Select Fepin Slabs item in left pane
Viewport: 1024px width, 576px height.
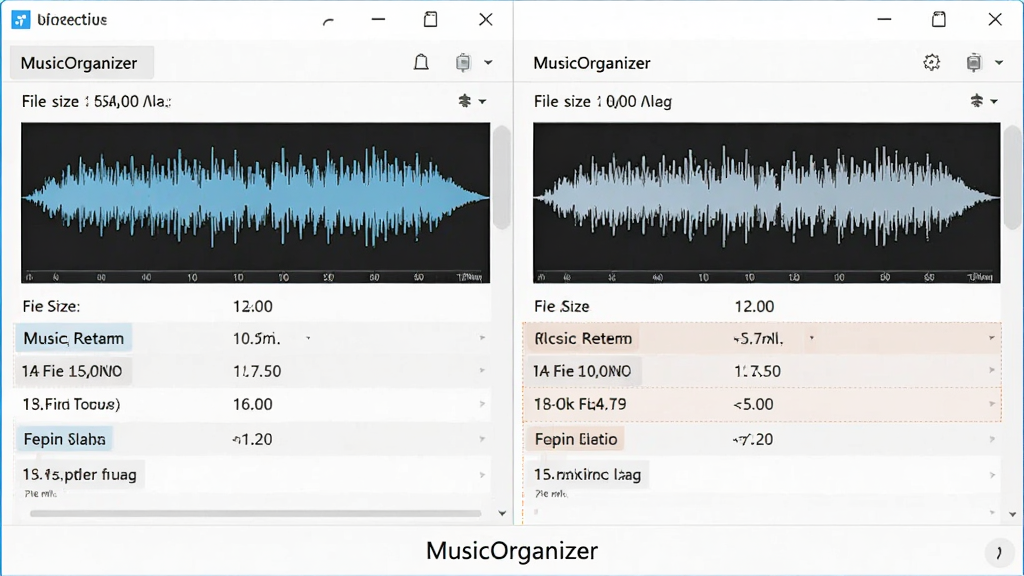tap(65, 439)
